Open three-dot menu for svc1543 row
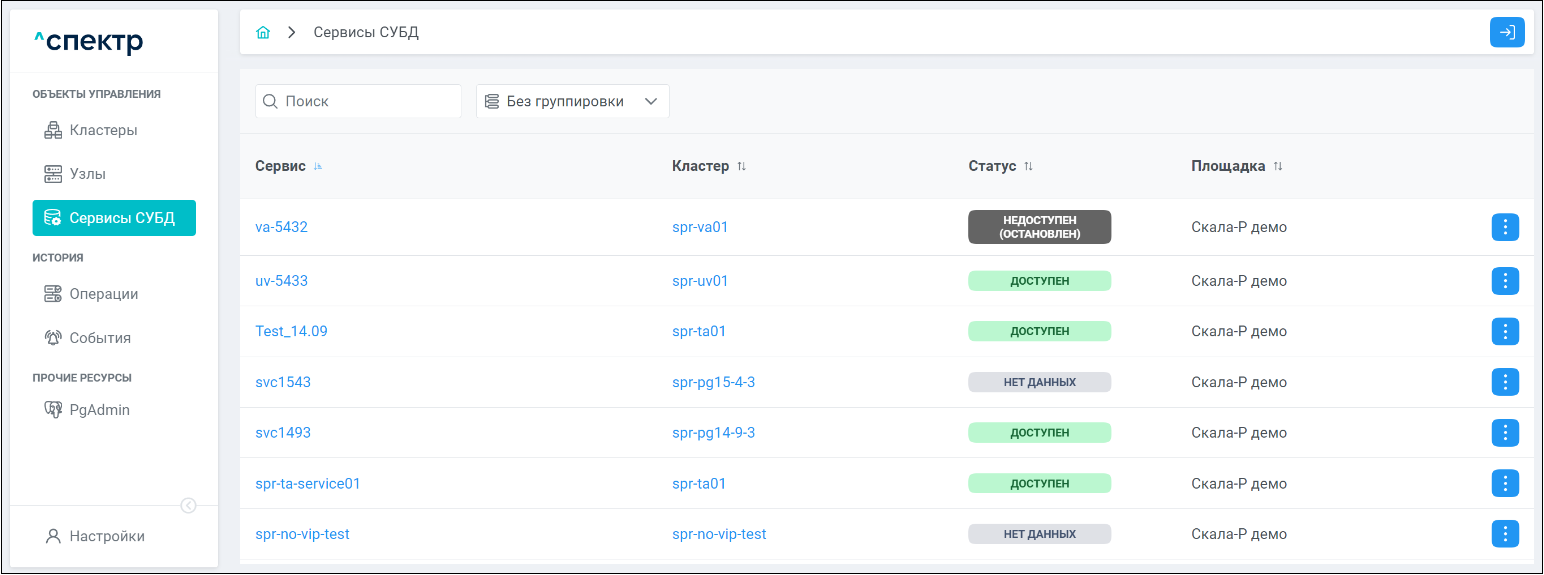Screen dimensions: 1544x575 click(x=1505, y=382)
